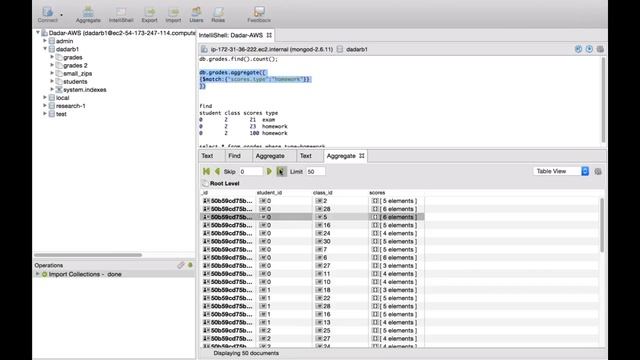Click the green Operations status icon

coord(190,265)
